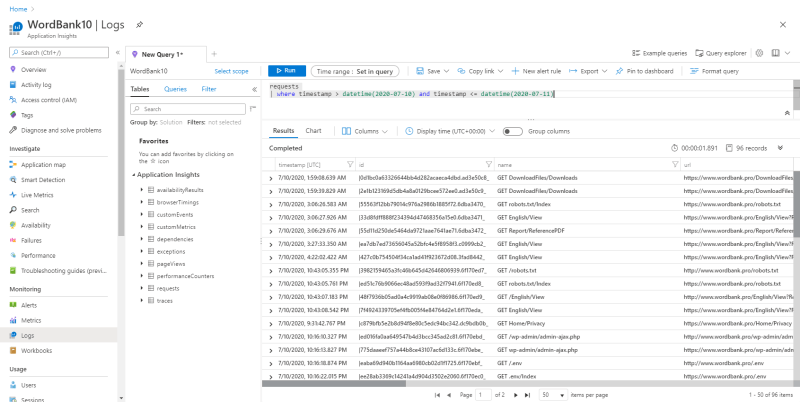
Task: Click the id column filter icon
Action: [489, 165]
